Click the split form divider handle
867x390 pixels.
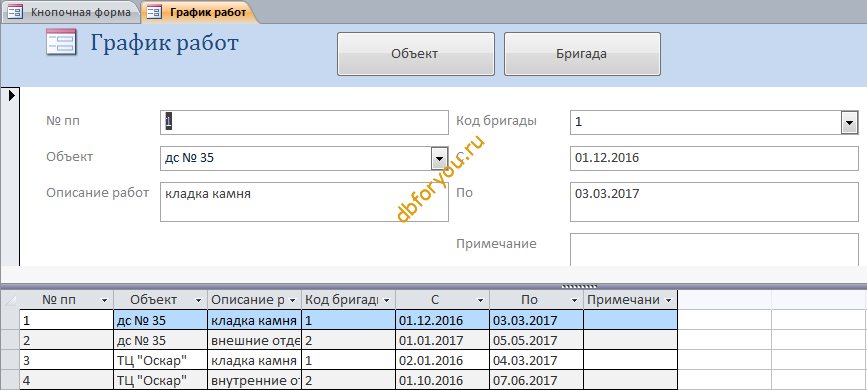tap(579, 287)
